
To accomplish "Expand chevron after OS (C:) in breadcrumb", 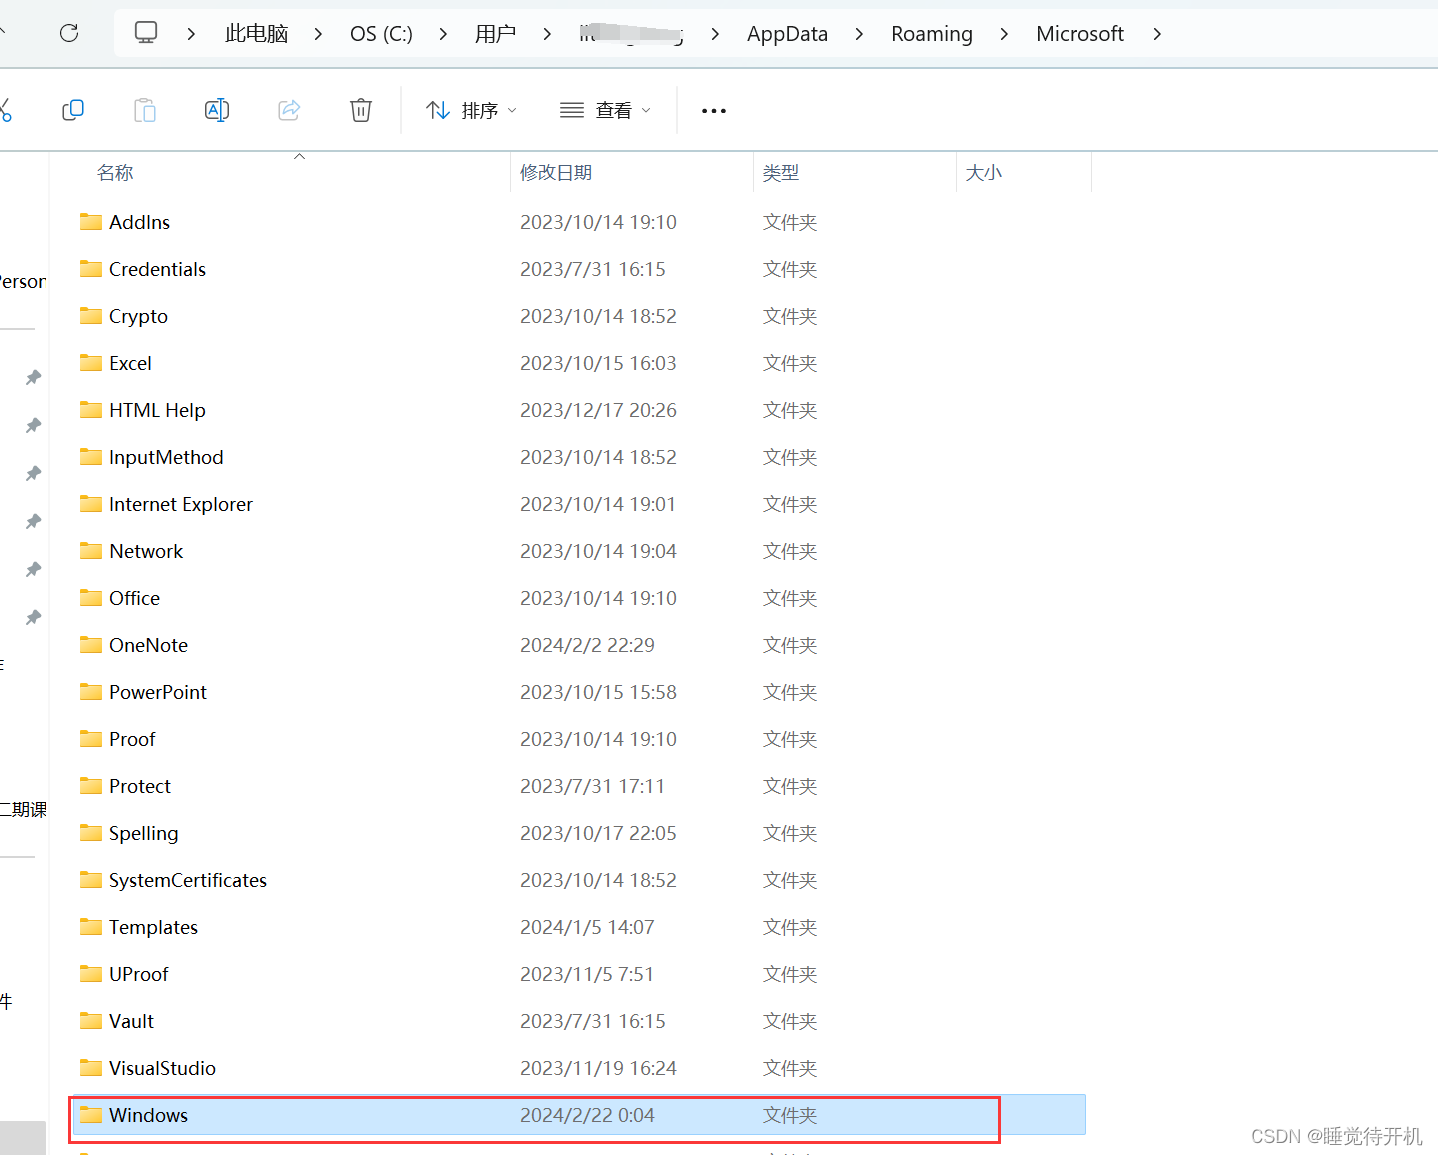I will coord(443,34).
